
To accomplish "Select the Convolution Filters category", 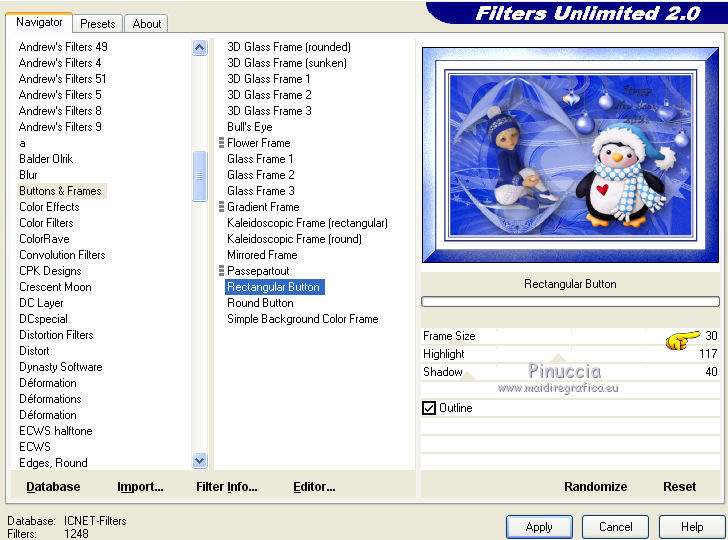I will point(62,255).
